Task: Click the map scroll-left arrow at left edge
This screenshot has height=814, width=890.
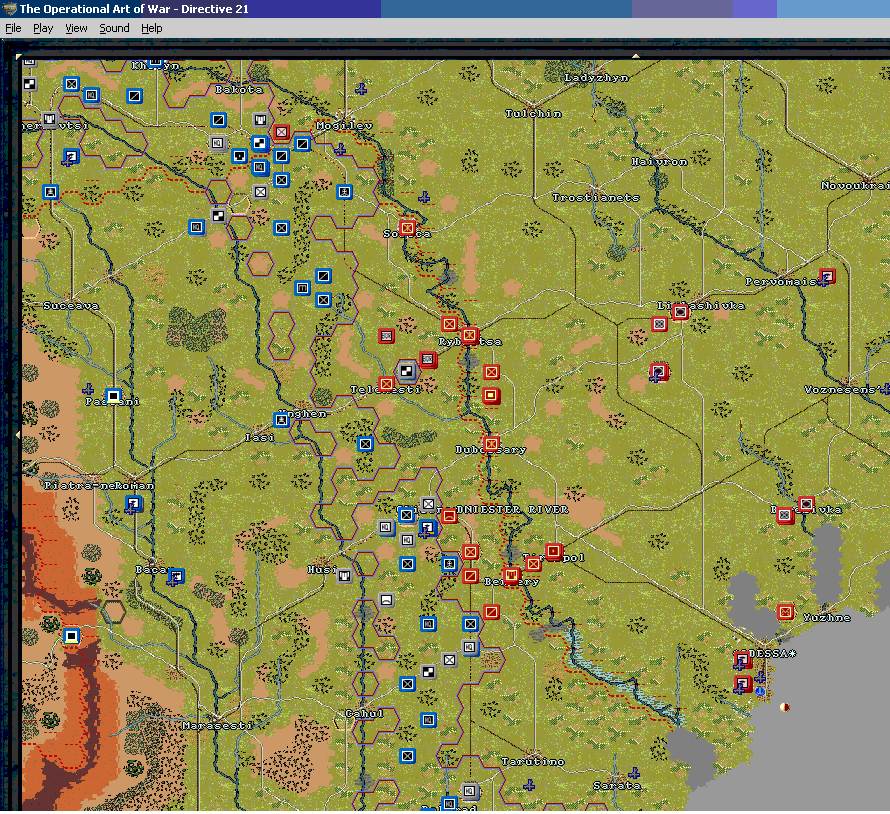Action: (x=18, y=435)
